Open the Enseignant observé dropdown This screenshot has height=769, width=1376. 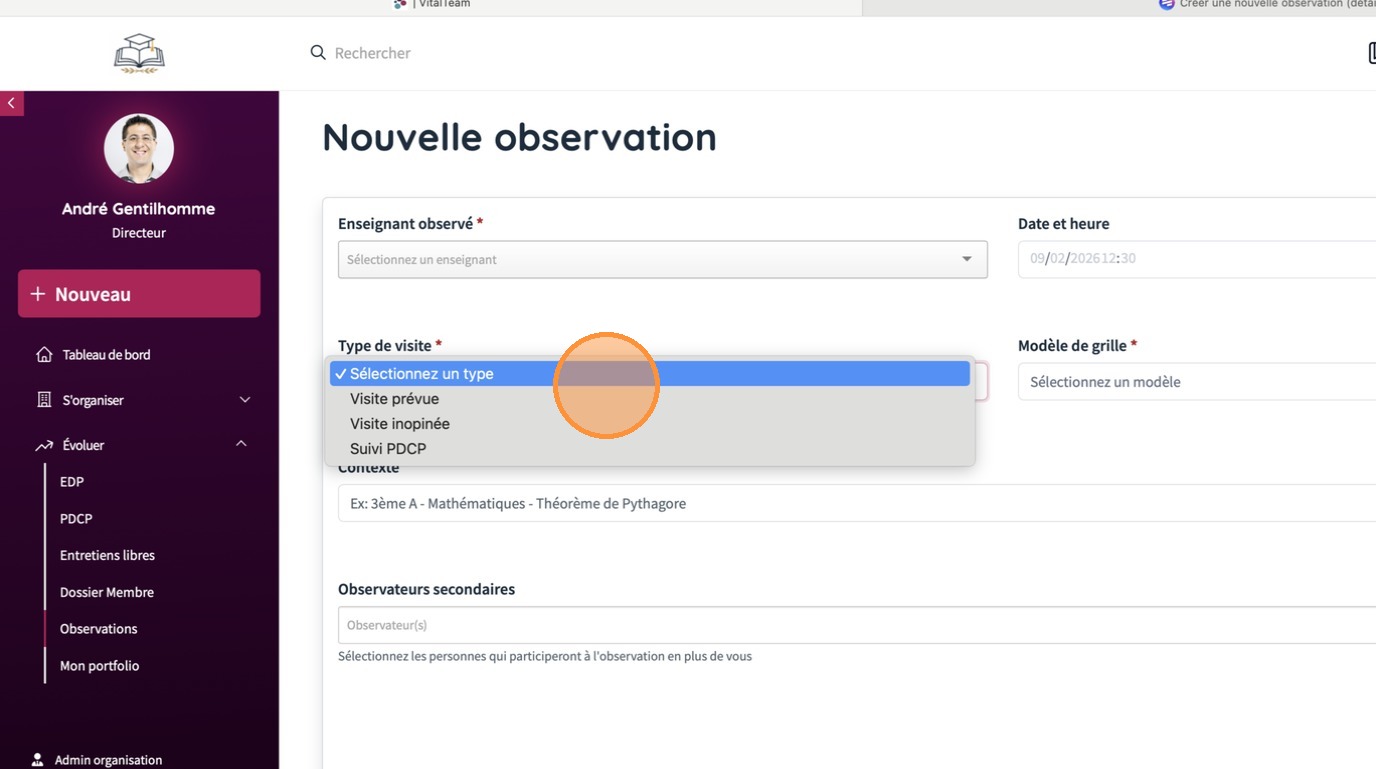click(662, 259)
